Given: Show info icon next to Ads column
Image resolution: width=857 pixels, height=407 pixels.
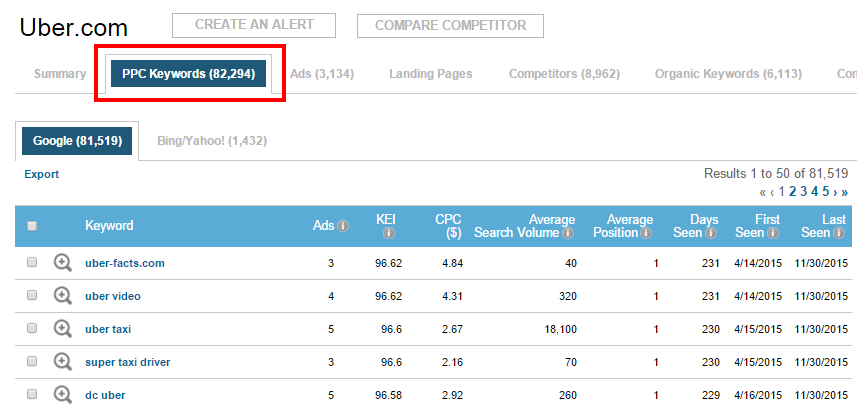Looking at the screenshot, I should [x=343, y=226].
